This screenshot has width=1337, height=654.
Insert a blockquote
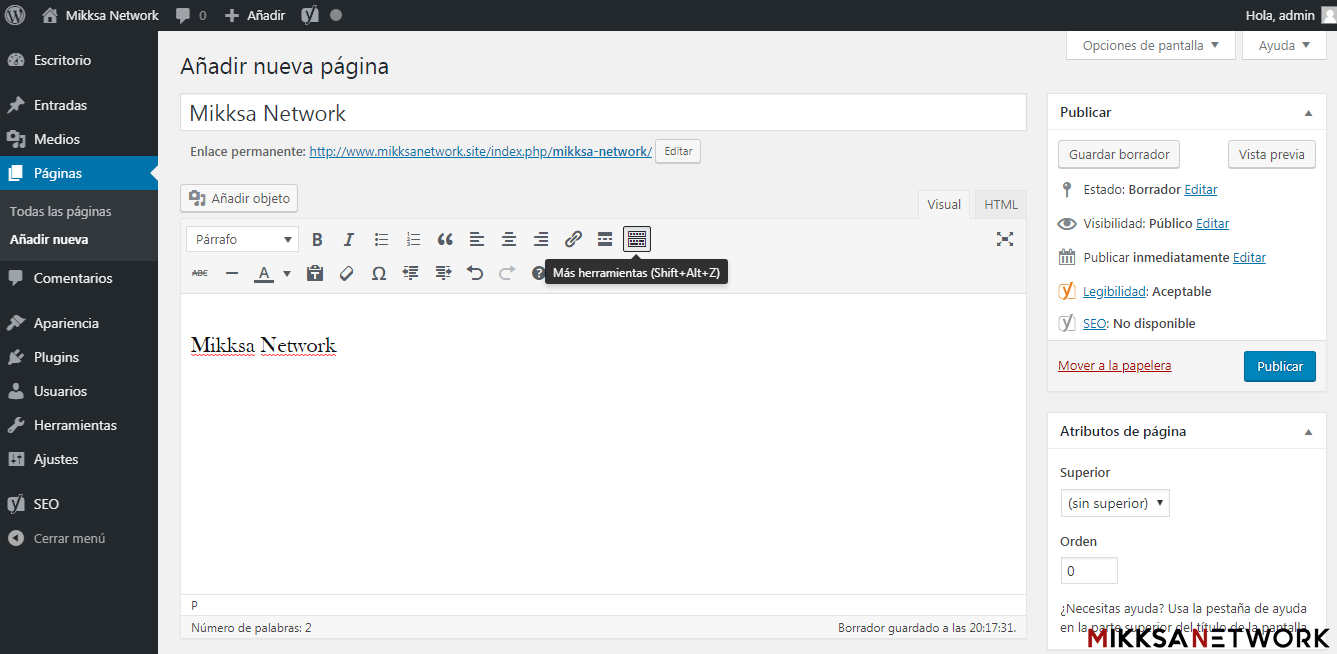tap(445, 239)
